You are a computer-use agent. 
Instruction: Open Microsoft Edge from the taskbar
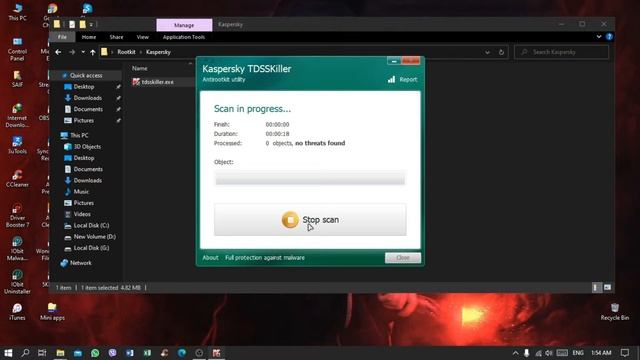[x=182, y=353]
